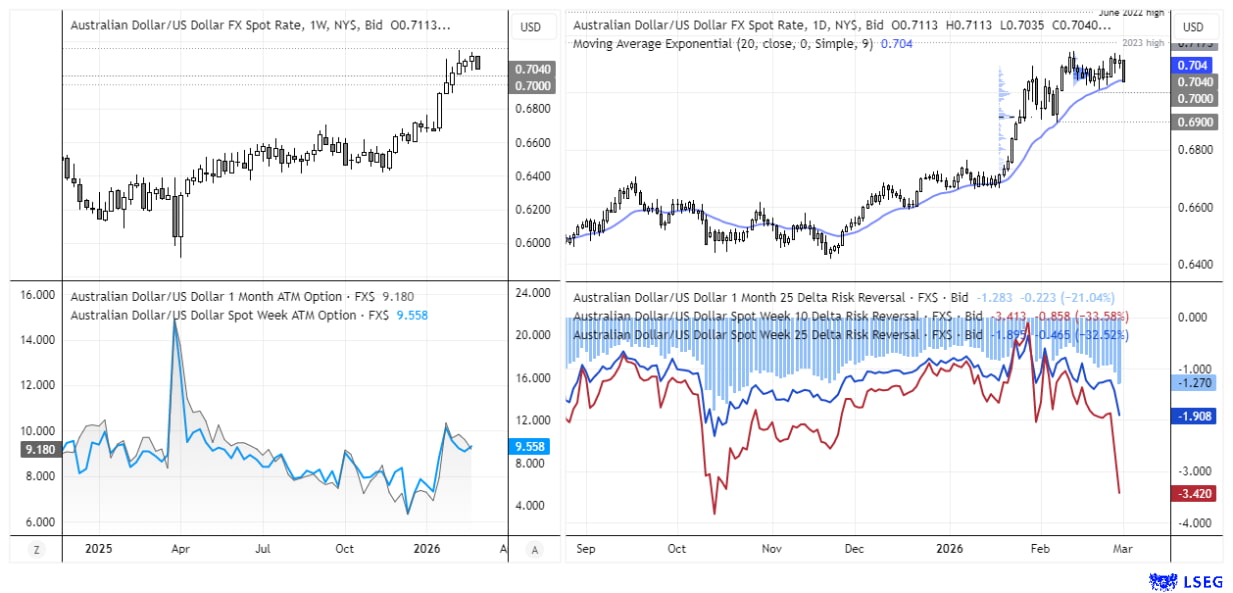
Task: Click the blue 0.704 EMA price label
Action: (1194, 65)
